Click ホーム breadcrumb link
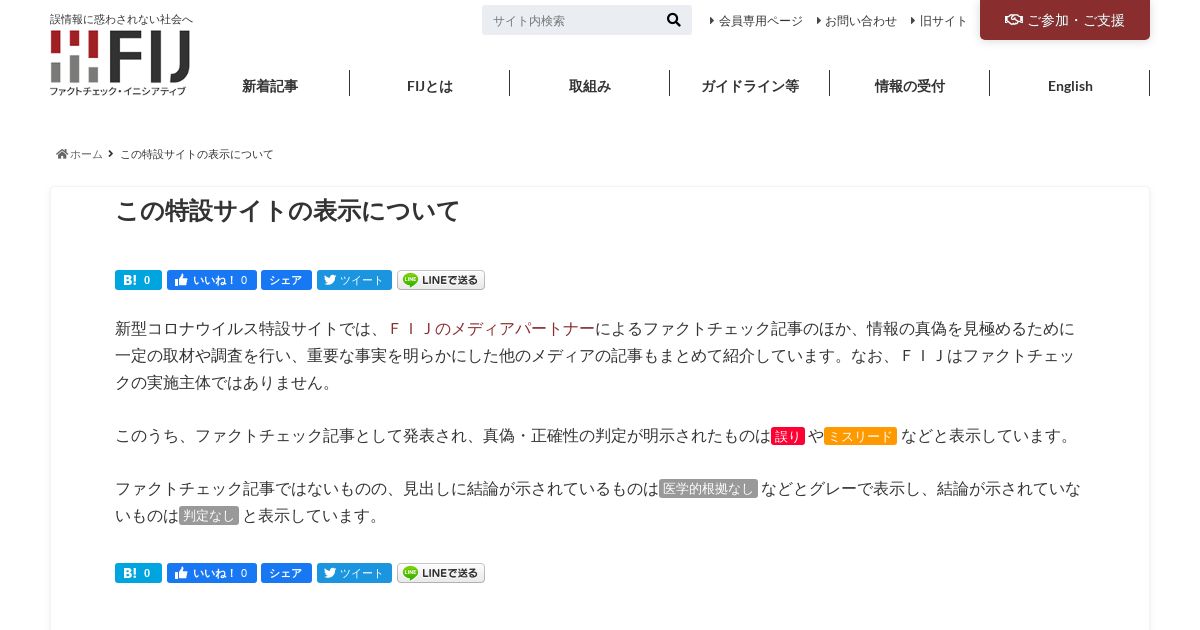Screen dimensions: 1200x630 pos(86,154)
